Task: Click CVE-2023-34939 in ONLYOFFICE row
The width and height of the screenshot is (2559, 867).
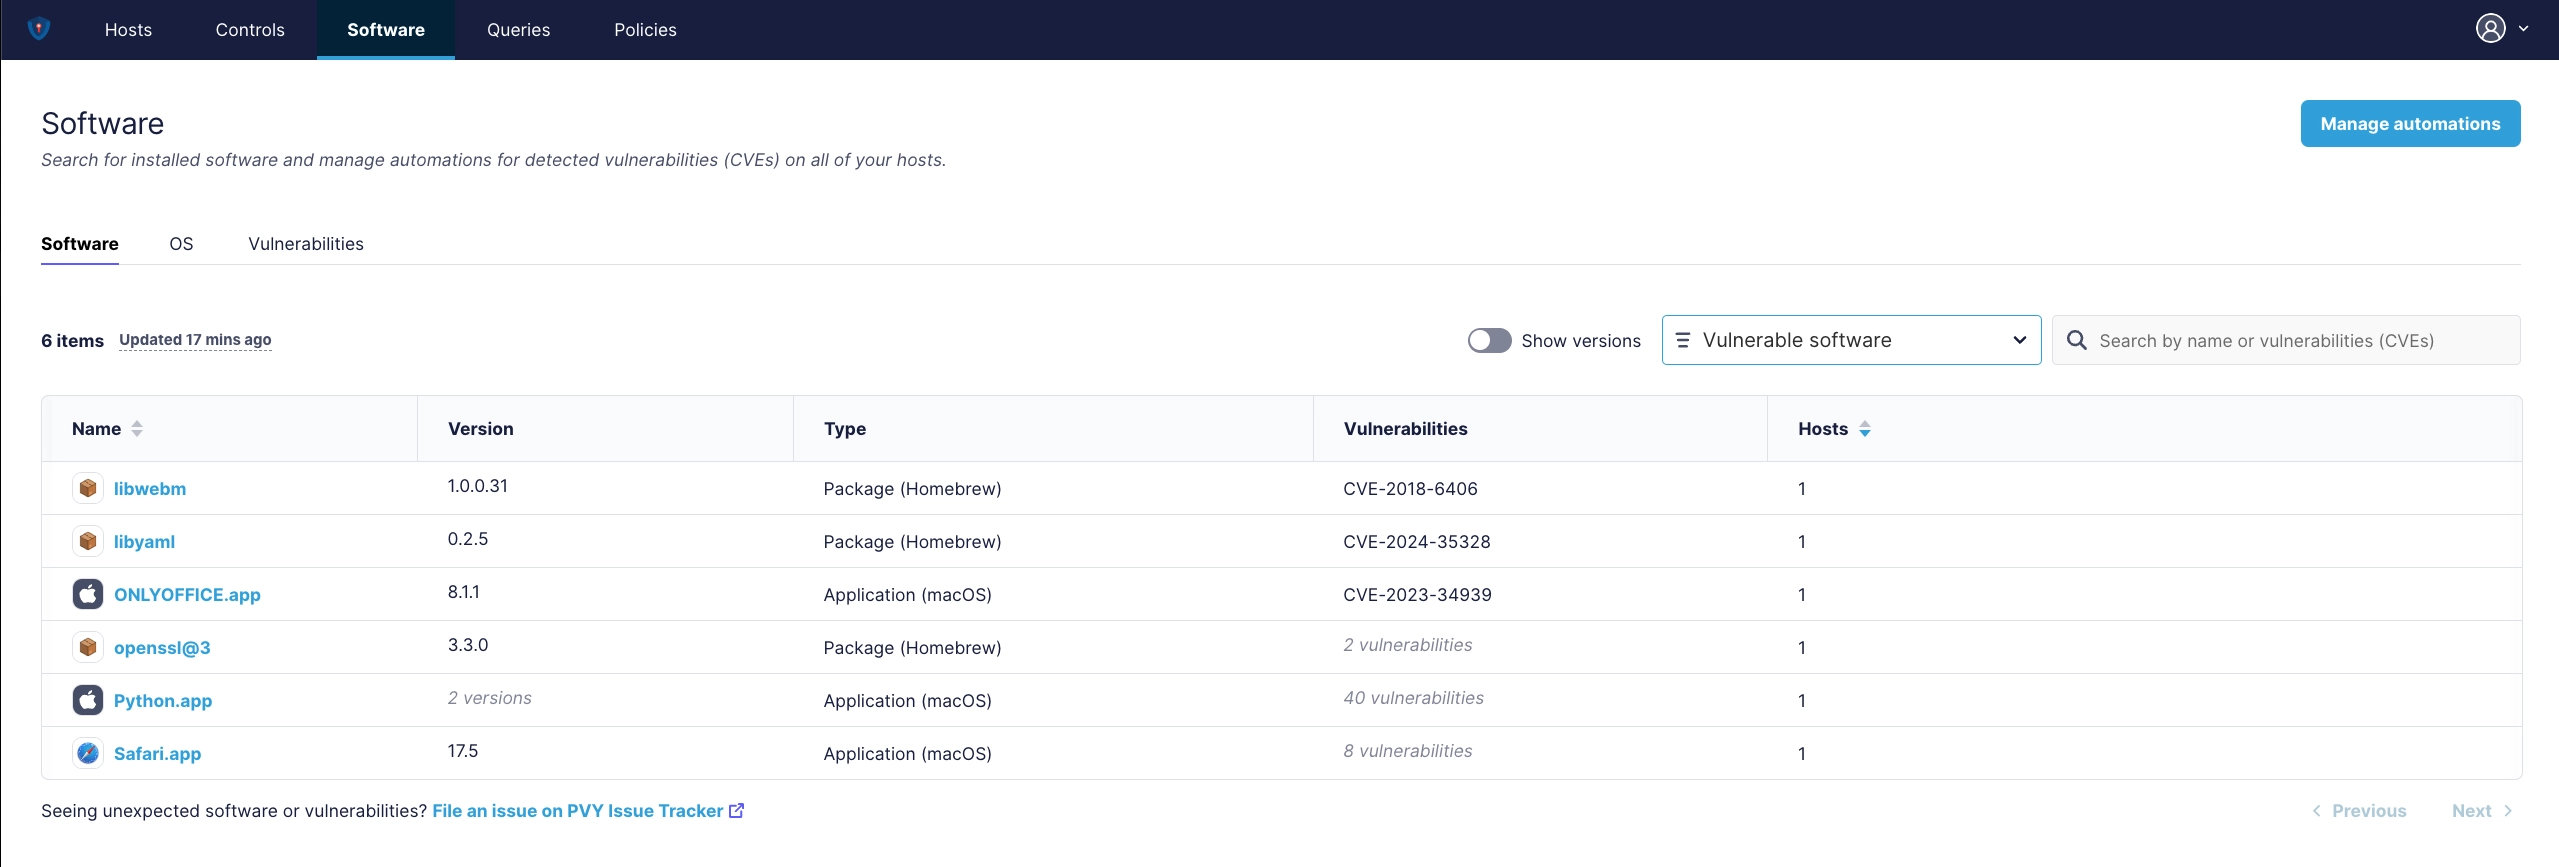Action: coord(1417,594)
